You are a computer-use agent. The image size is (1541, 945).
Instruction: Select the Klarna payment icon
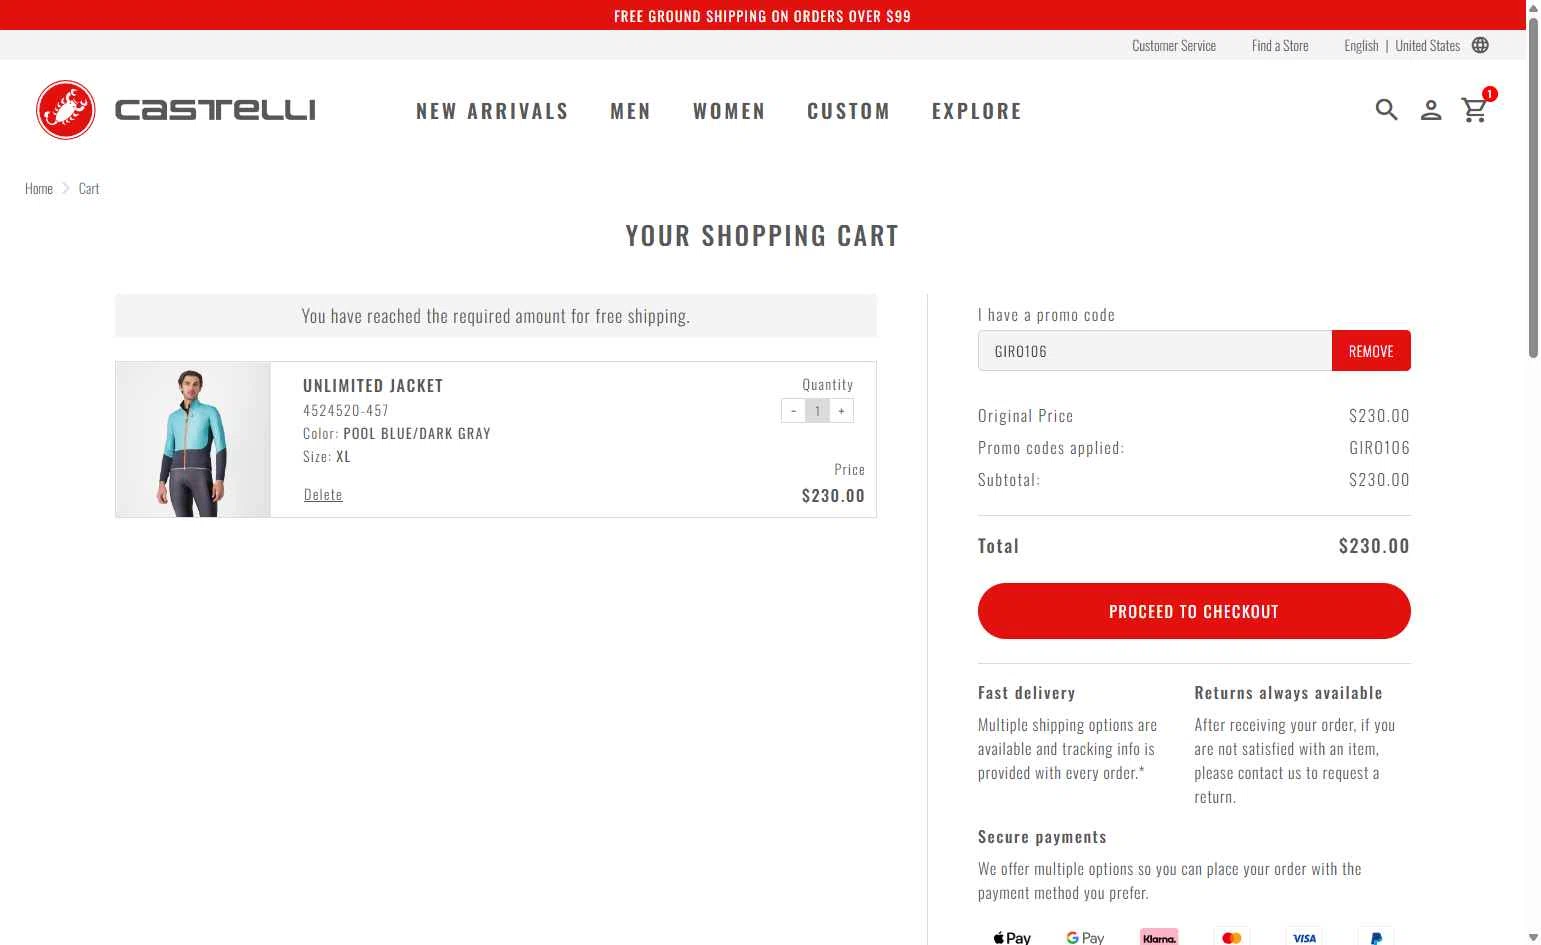pos(1159,937)
